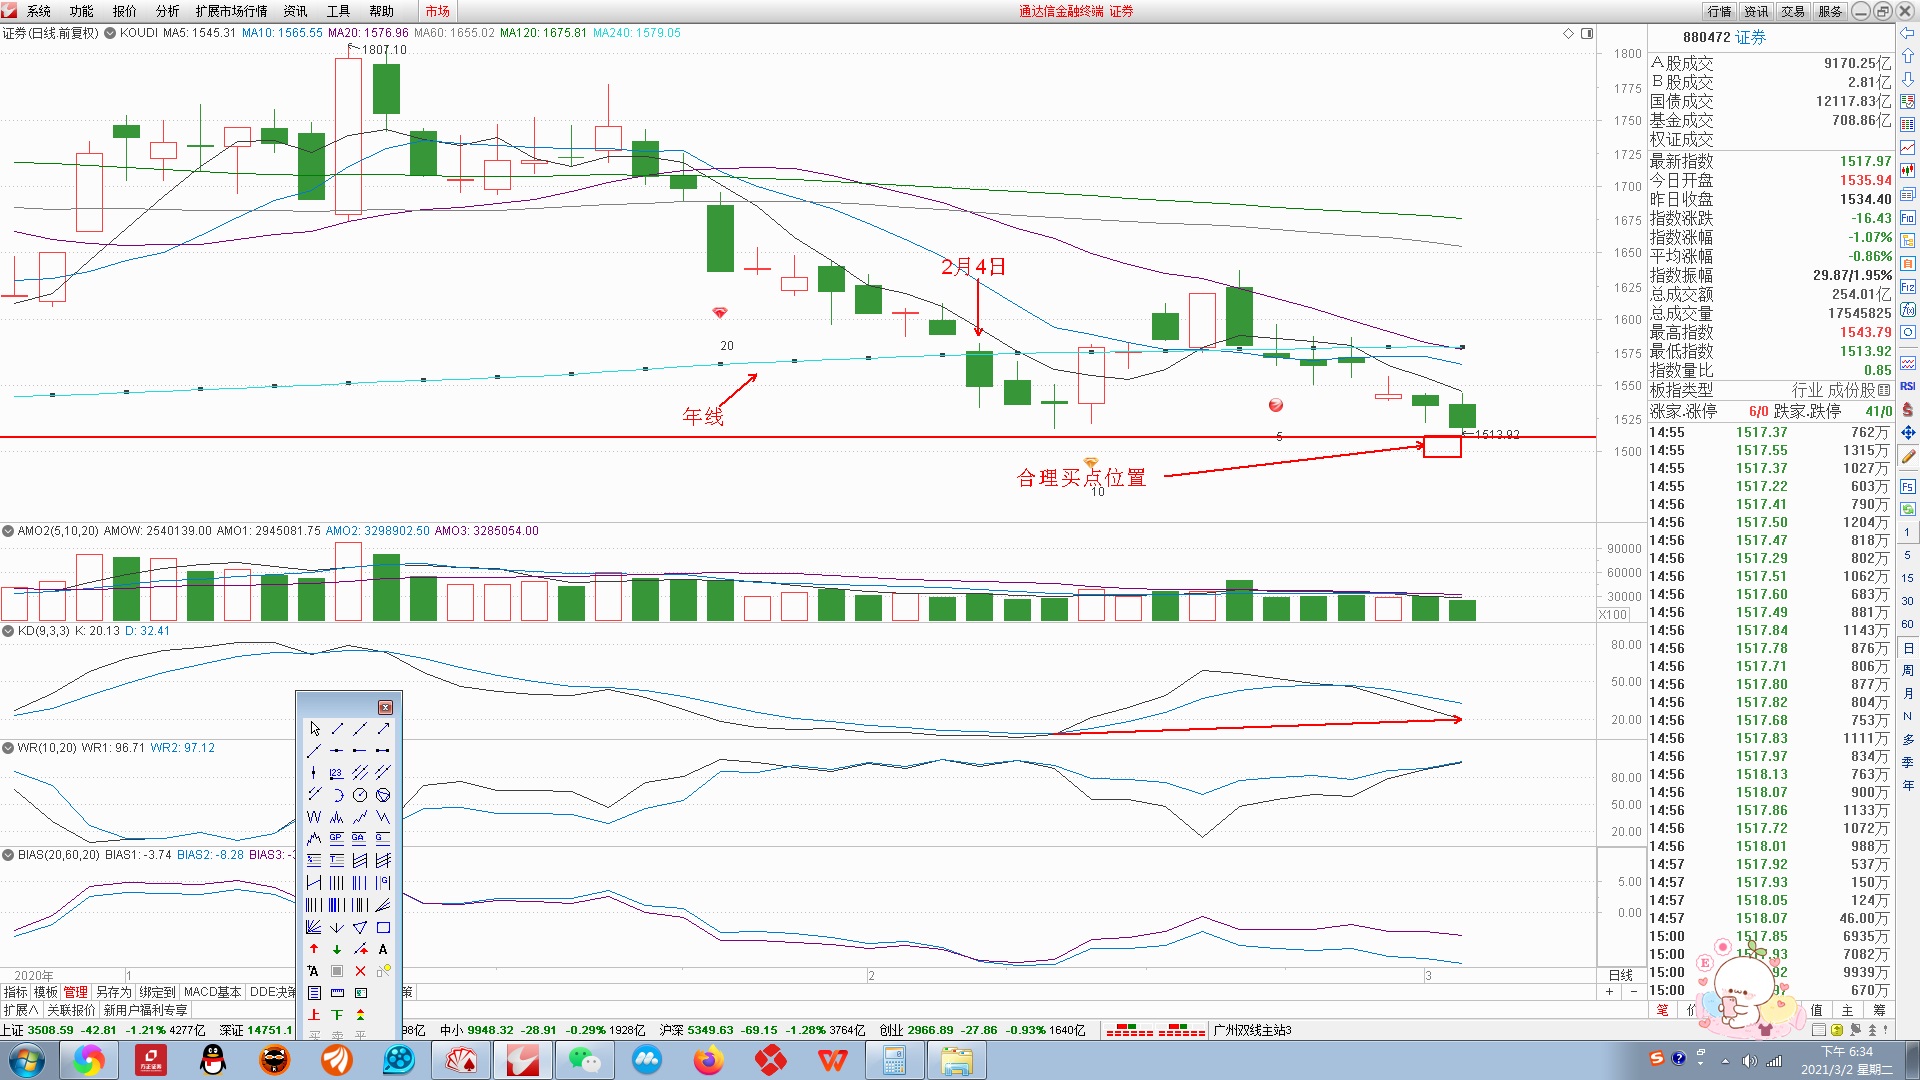
Task: Select the arrow pointer tool in drawing palette
Action: pyautogui.click(x=314, y=729)
